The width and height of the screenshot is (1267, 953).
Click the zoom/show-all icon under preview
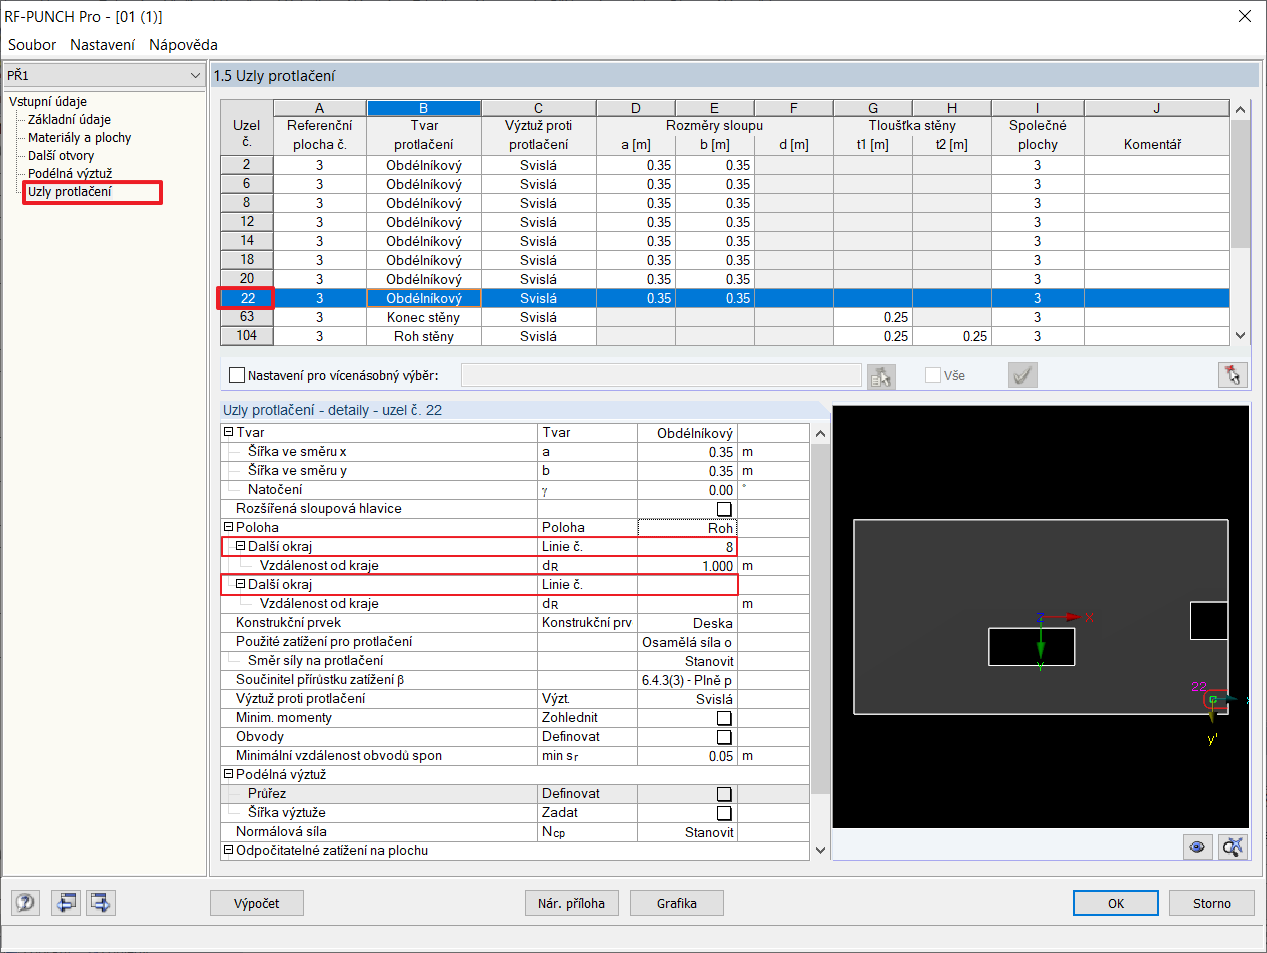[1233, 847]
